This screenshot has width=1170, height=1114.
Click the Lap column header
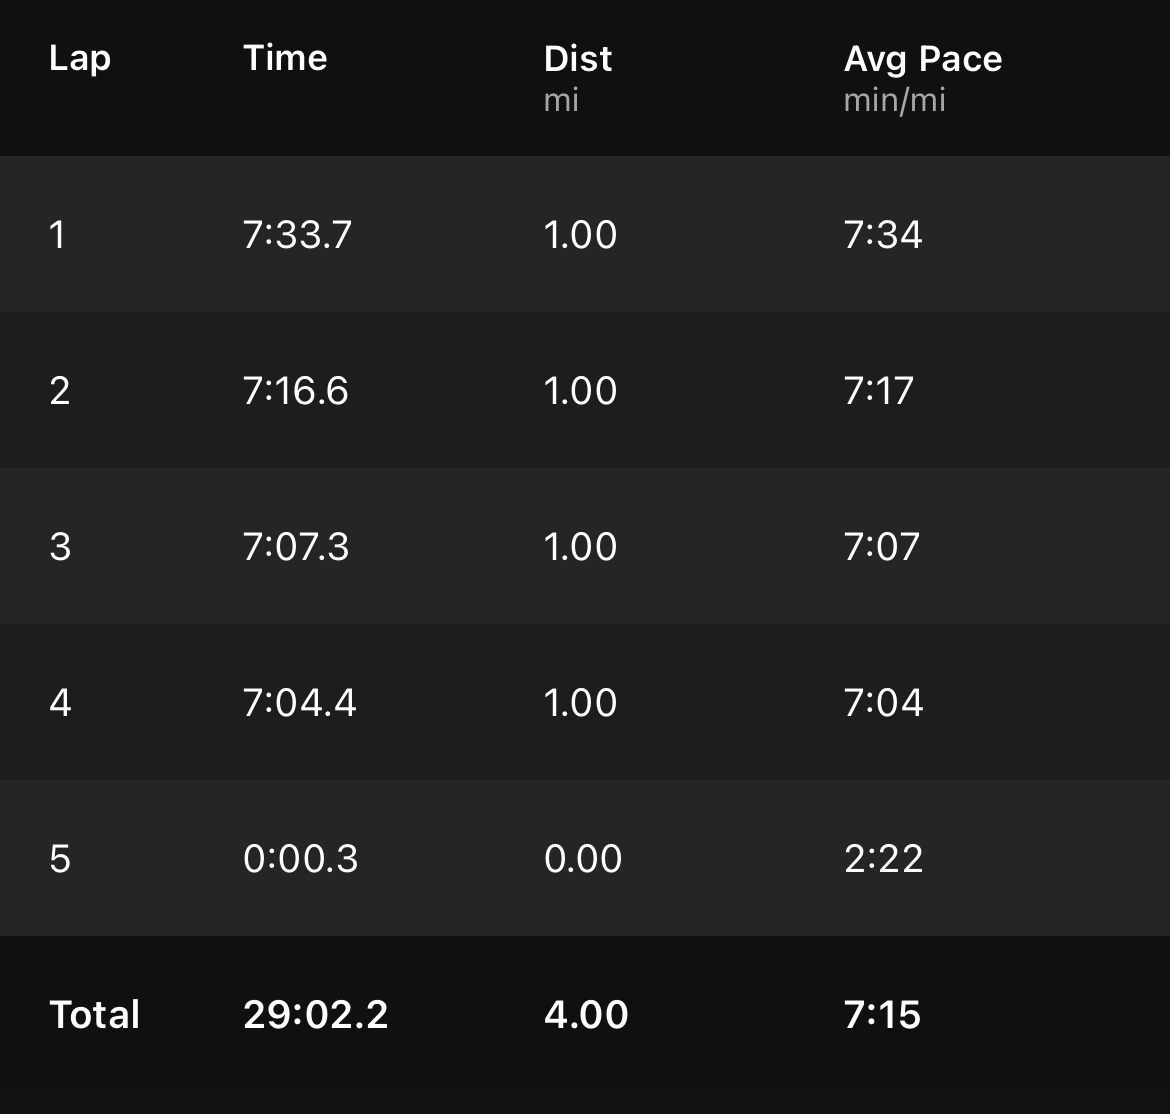tap(80, 58)
